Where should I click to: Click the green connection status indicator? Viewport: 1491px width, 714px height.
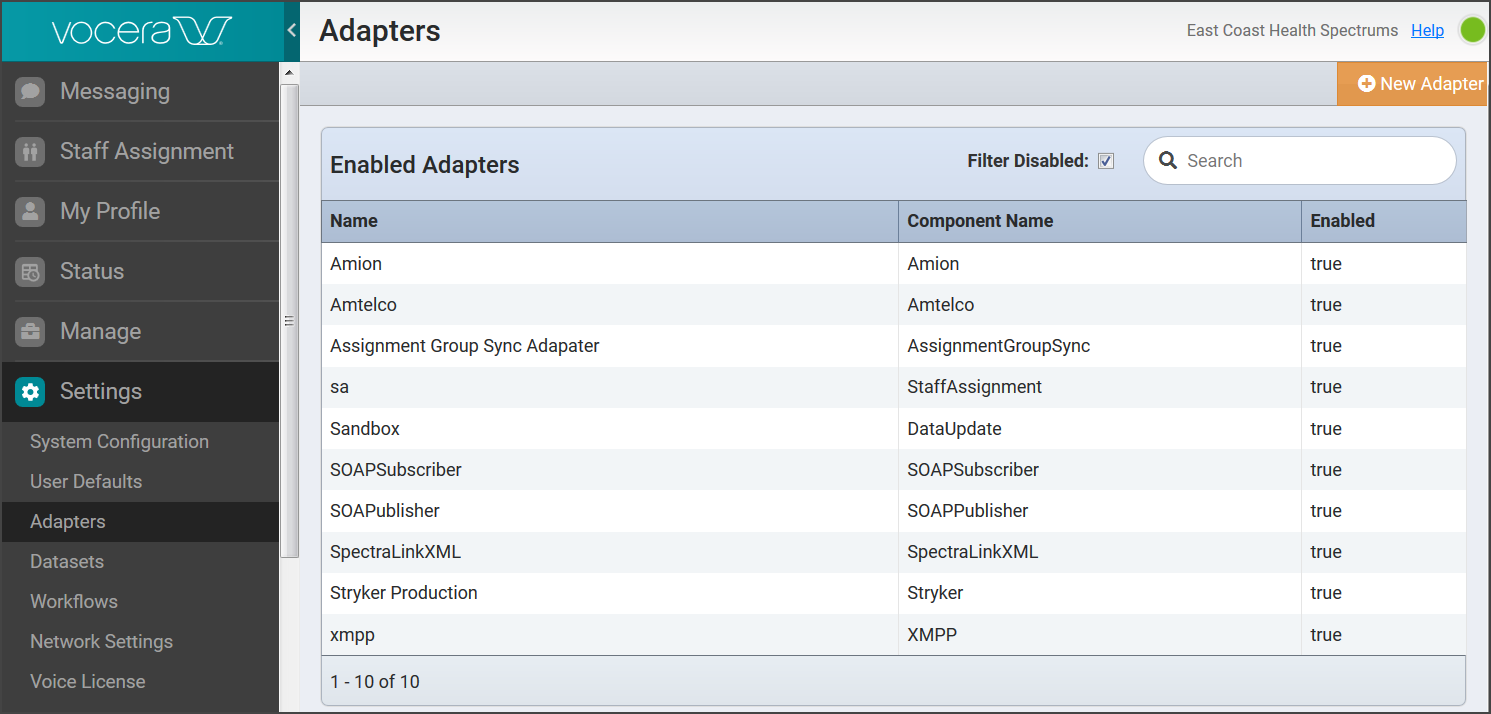pos(1472,31)
